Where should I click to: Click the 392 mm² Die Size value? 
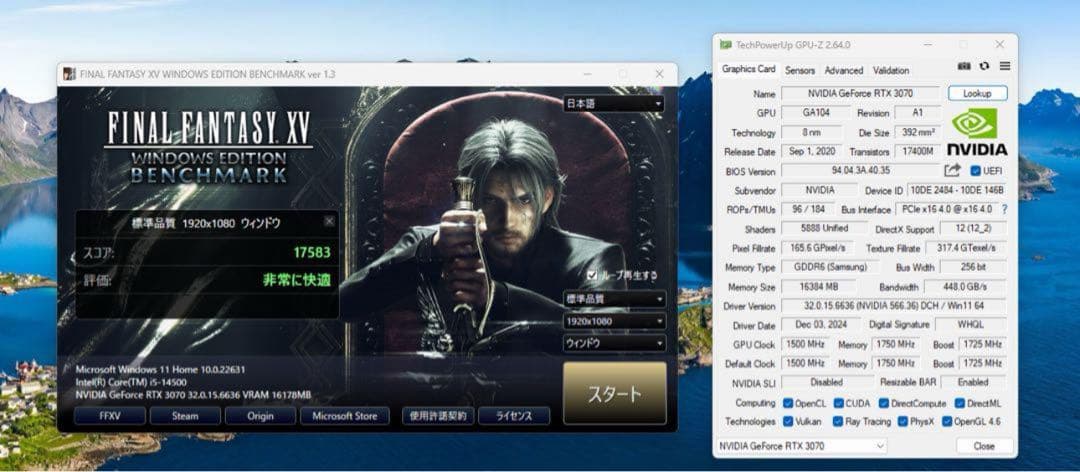919,132
